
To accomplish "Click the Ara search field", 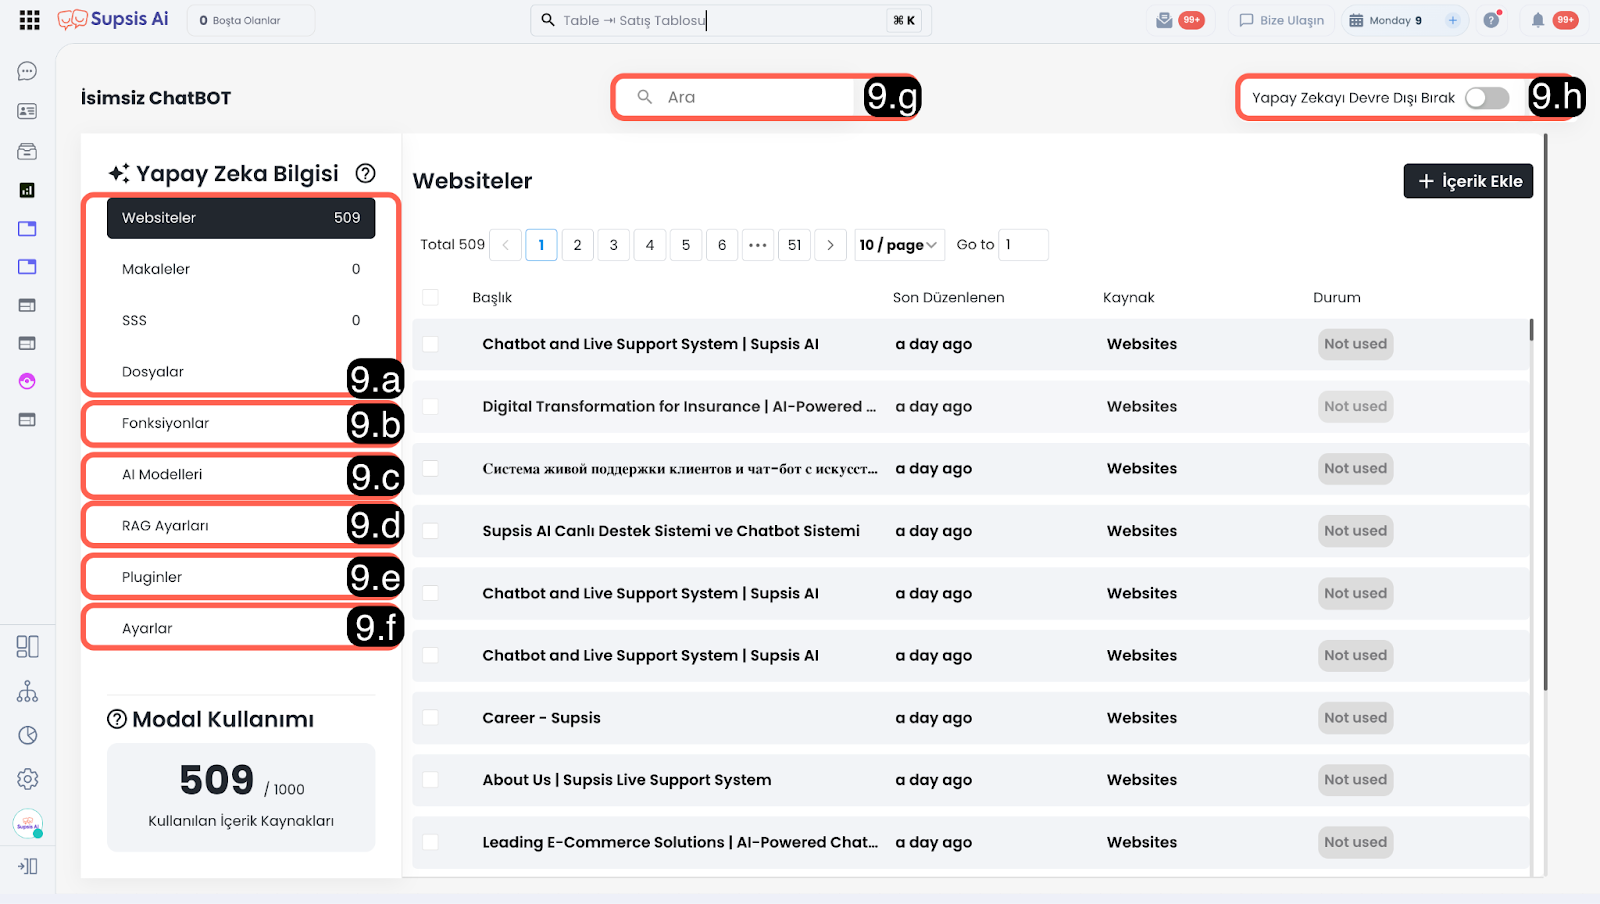I will 750,97.
